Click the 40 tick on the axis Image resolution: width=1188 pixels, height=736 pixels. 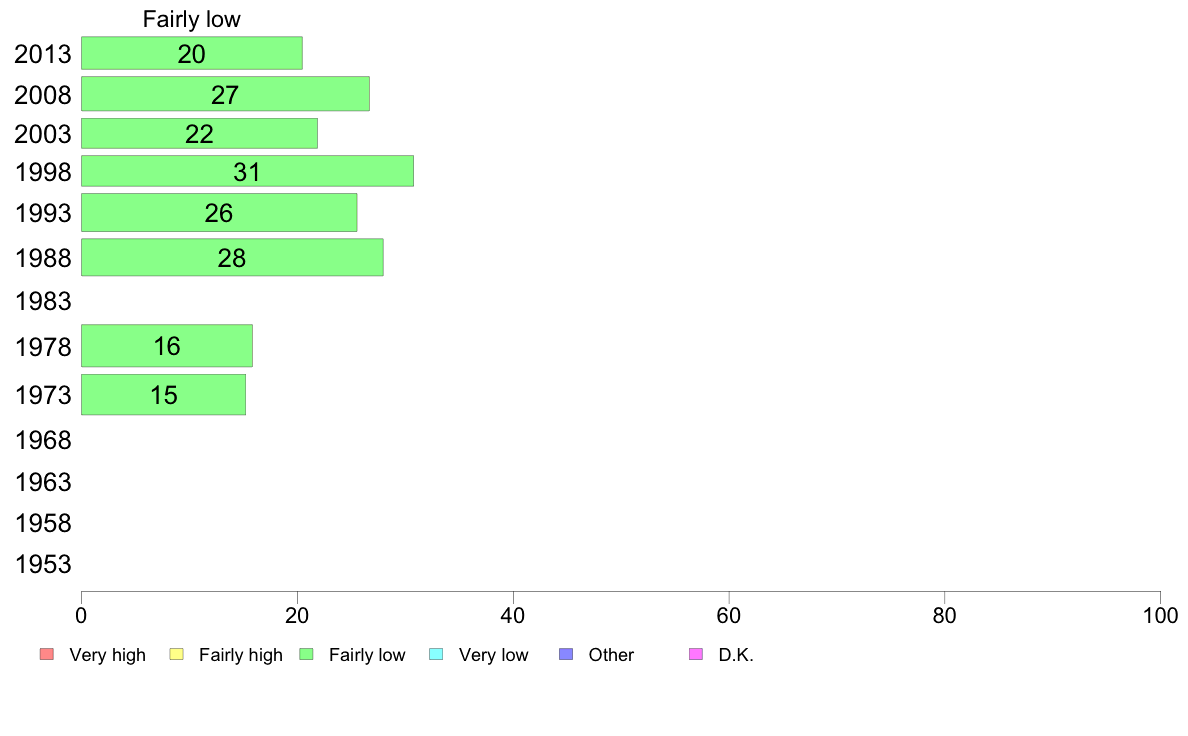[513, 615]
